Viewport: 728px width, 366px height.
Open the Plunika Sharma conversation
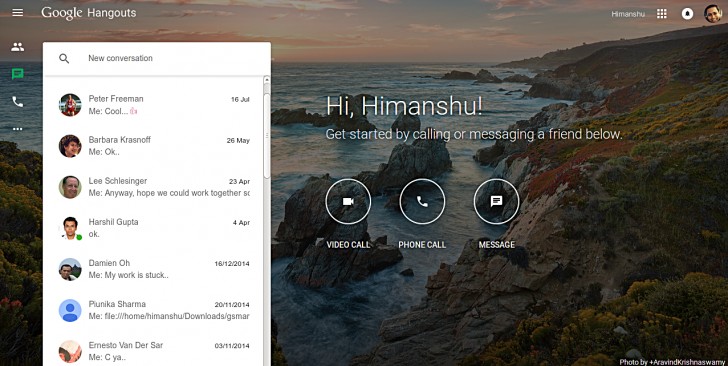(x=153, y=310)
